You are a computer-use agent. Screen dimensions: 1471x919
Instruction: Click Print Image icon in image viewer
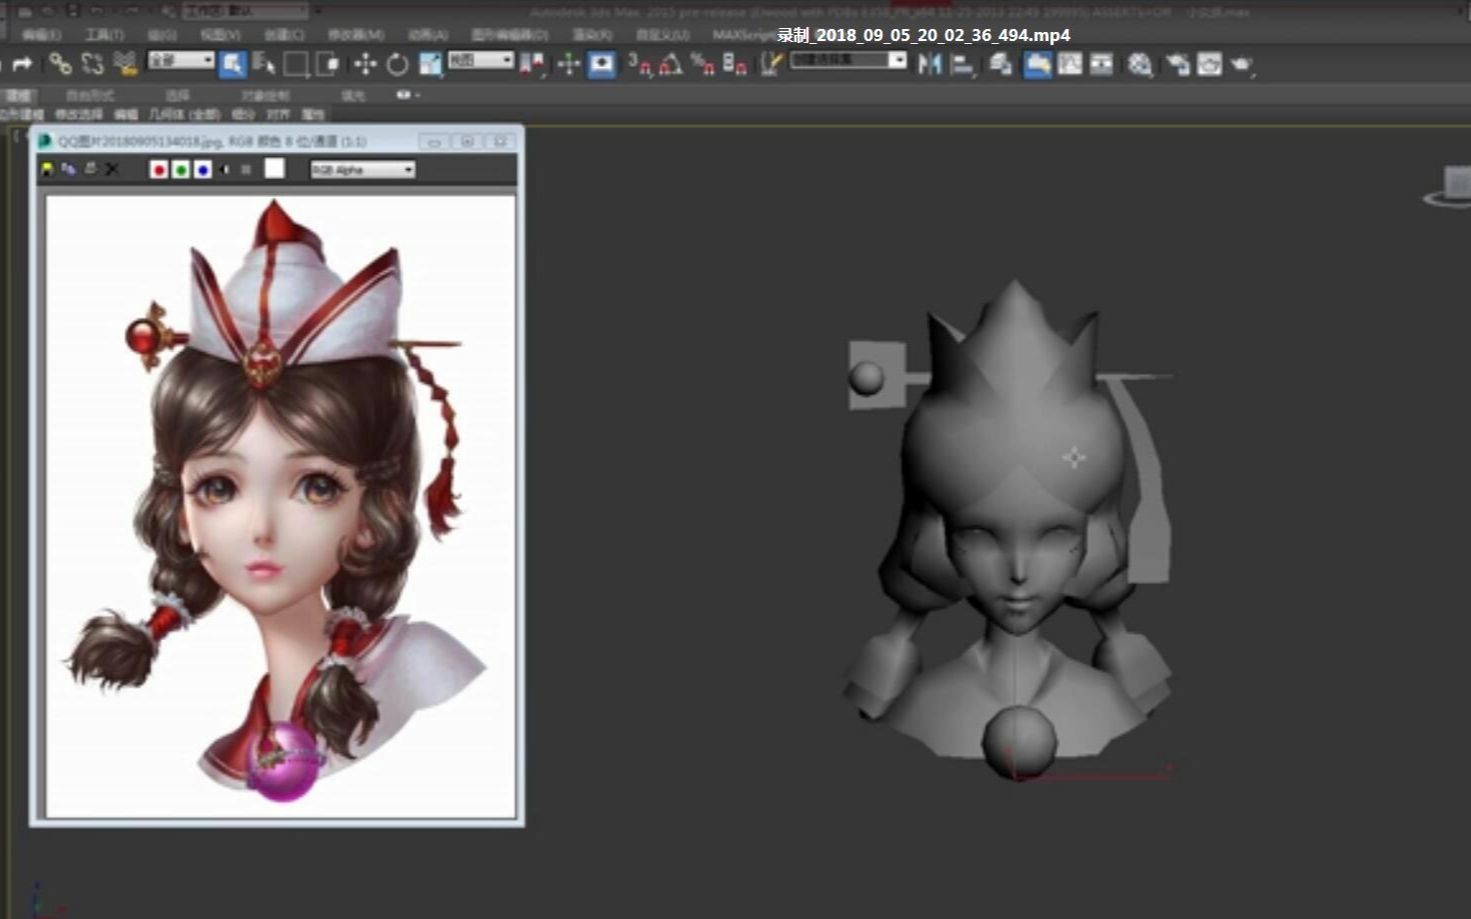coord(90,169)
